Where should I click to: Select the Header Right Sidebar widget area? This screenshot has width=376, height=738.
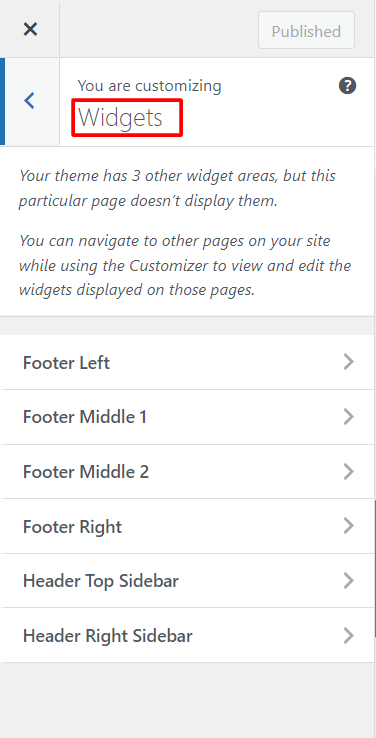point(187,635)
